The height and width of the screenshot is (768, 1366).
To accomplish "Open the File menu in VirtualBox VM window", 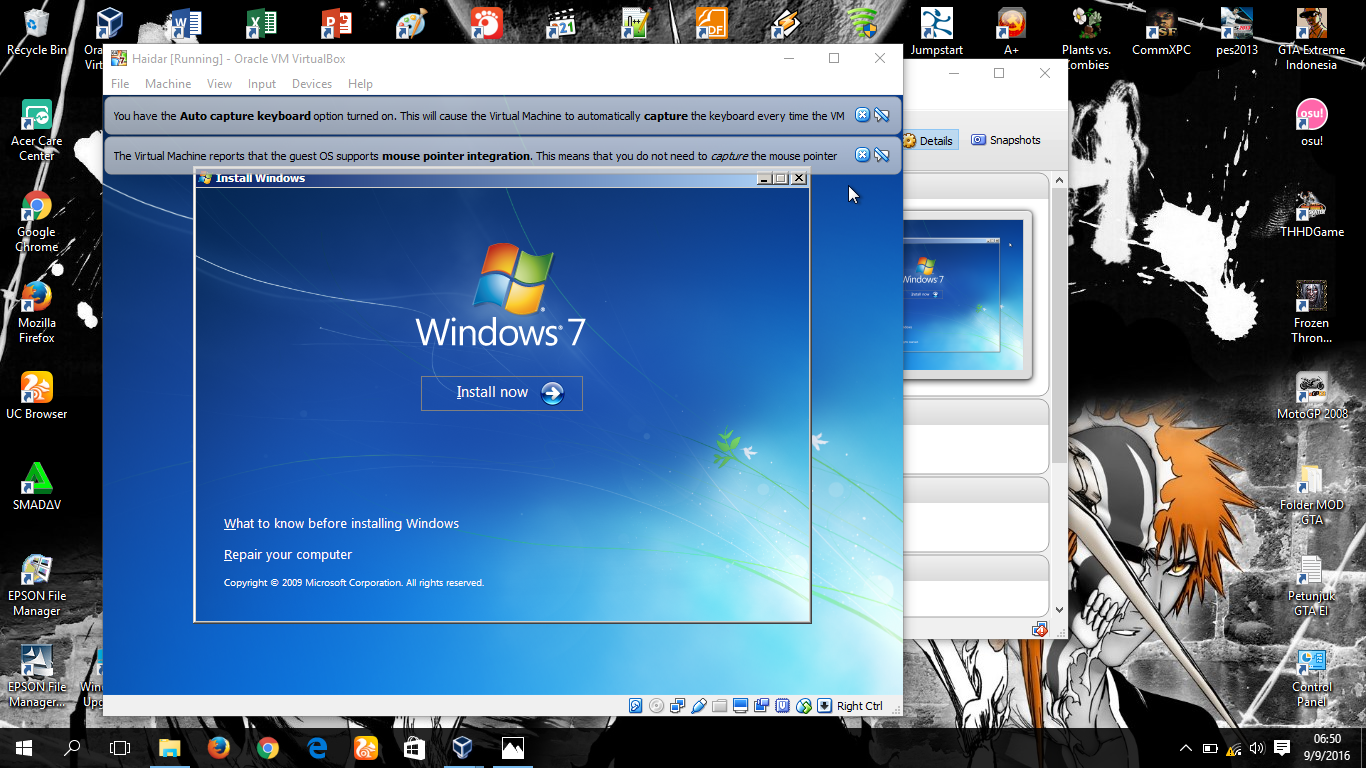I will 120,84.
